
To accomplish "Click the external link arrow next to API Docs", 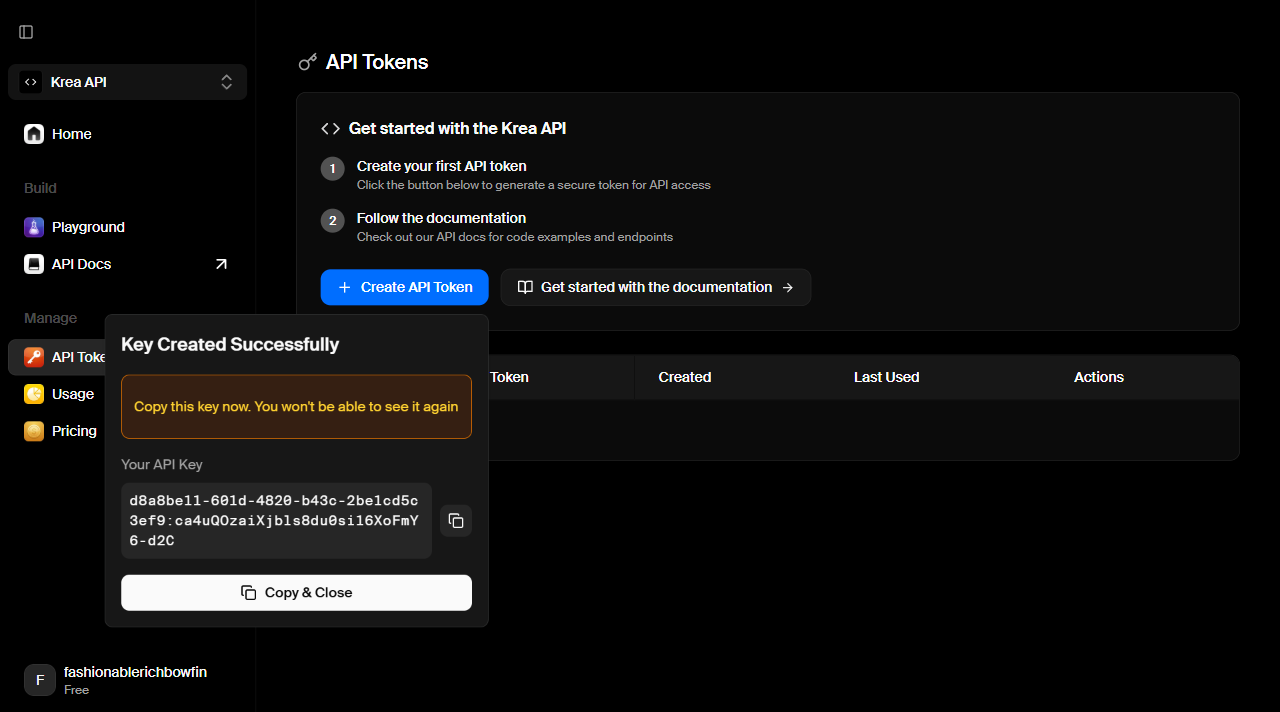I will pos(221,264).
